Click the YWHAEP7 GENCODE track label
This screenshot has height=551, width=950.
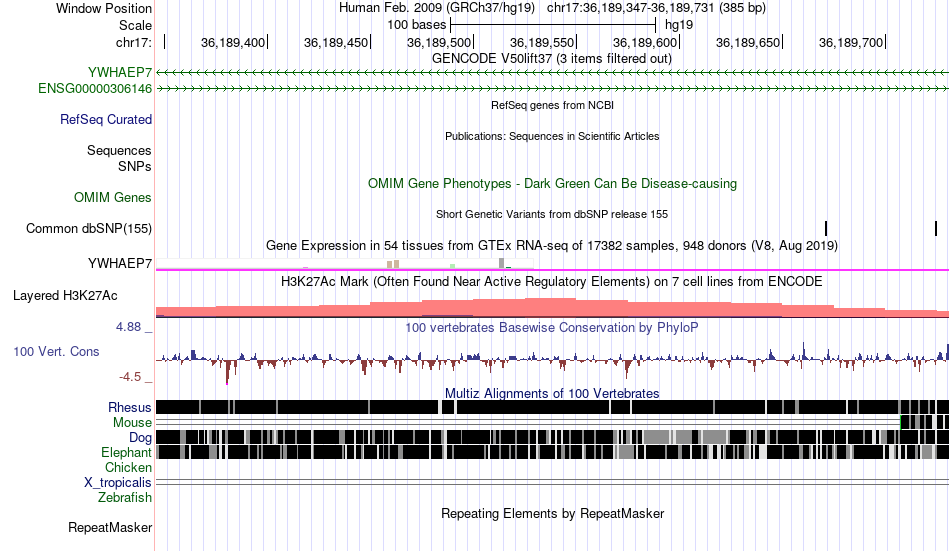pos(120,72)
